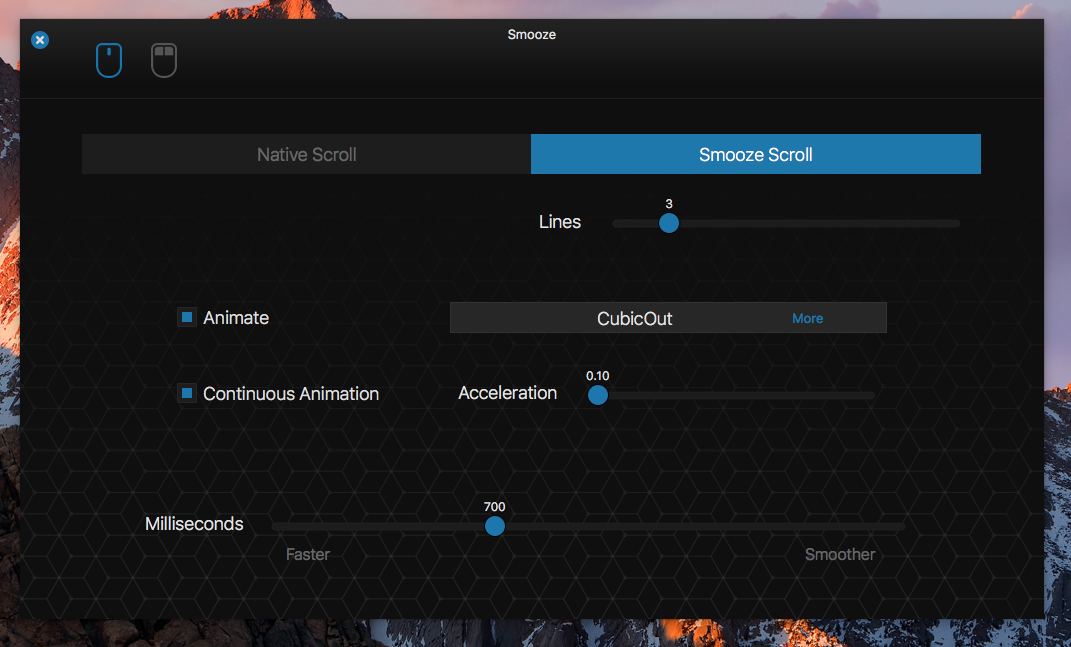Open the CubicOut easing dropdown
The image size is (1071, 647).
(668, 318)
